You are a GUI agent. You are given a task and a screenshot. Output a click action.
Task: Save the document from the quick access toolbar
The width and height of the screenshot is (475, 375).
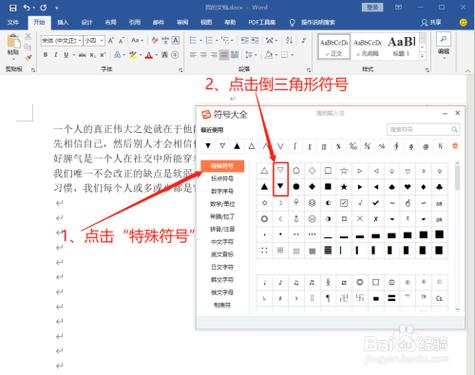tap(13, 8)
